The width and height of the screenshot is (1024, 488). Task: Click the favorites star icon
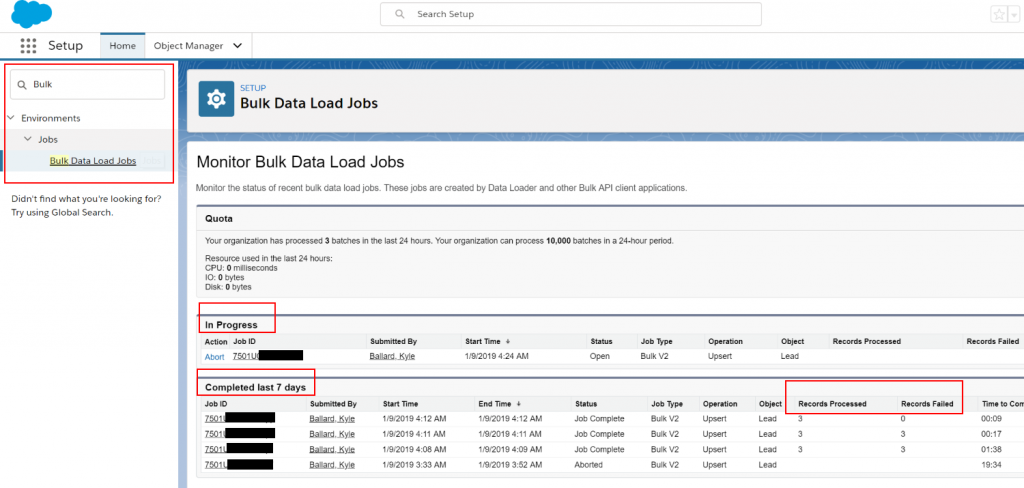coord(999,14)
